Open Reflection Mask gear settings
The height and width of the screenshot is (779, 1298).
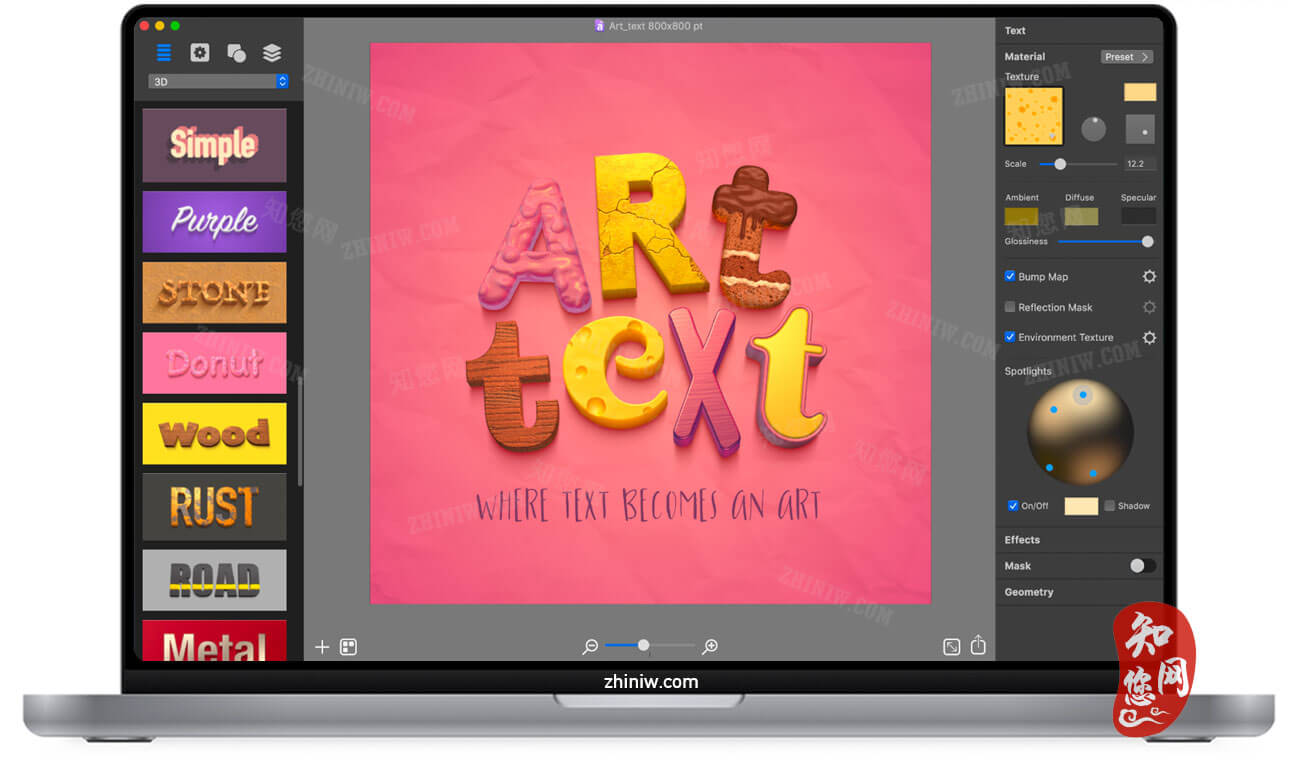tap(1149, 308)
